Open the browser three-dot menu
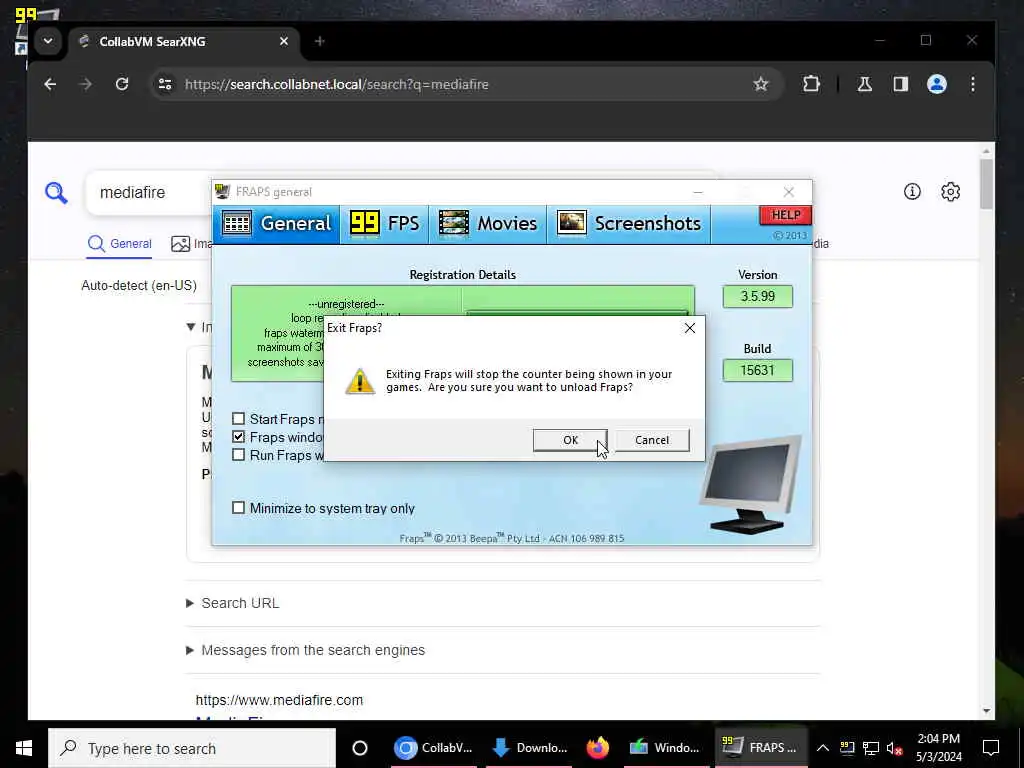Image resolution: width=1024 pixels, height=768 pixels. [972, 84]
